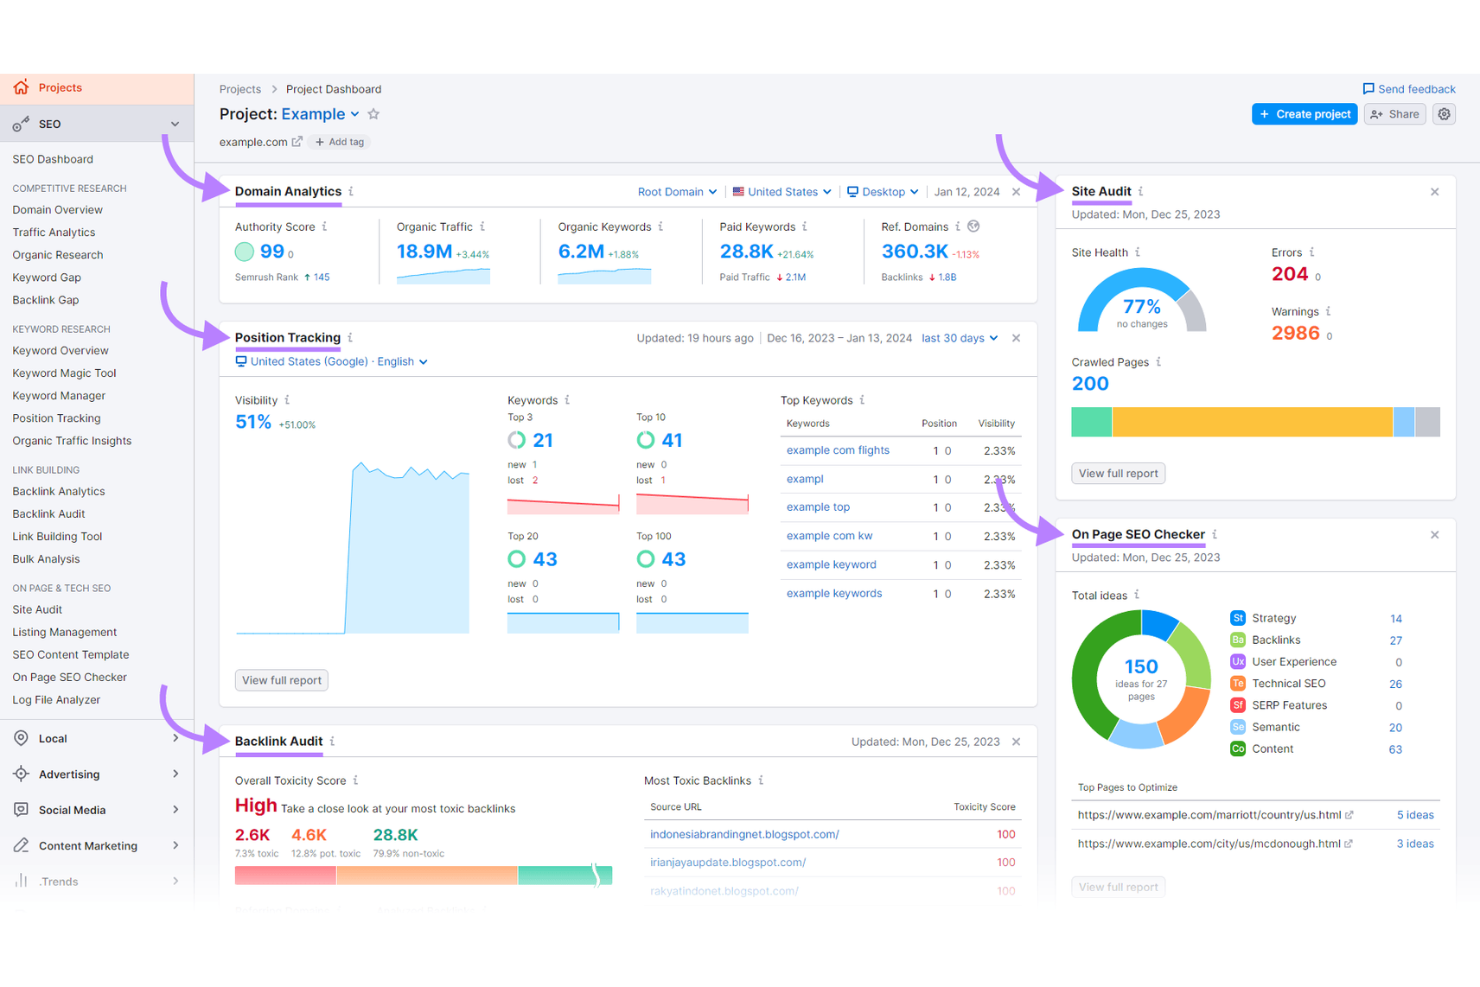Click the Projects home icon

(x=21, y=88)
